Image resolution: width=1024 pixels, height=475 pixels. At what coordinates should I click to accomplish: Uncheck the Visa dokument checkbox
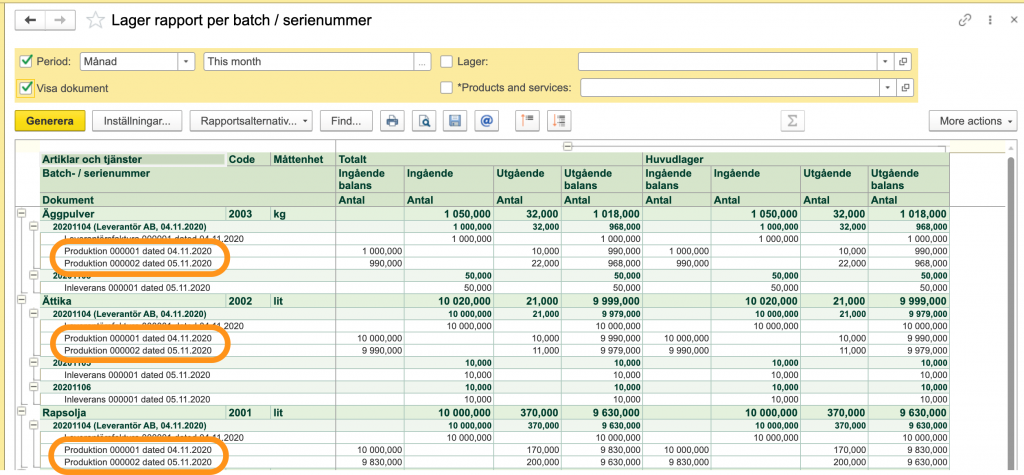(x=26, y=88)
